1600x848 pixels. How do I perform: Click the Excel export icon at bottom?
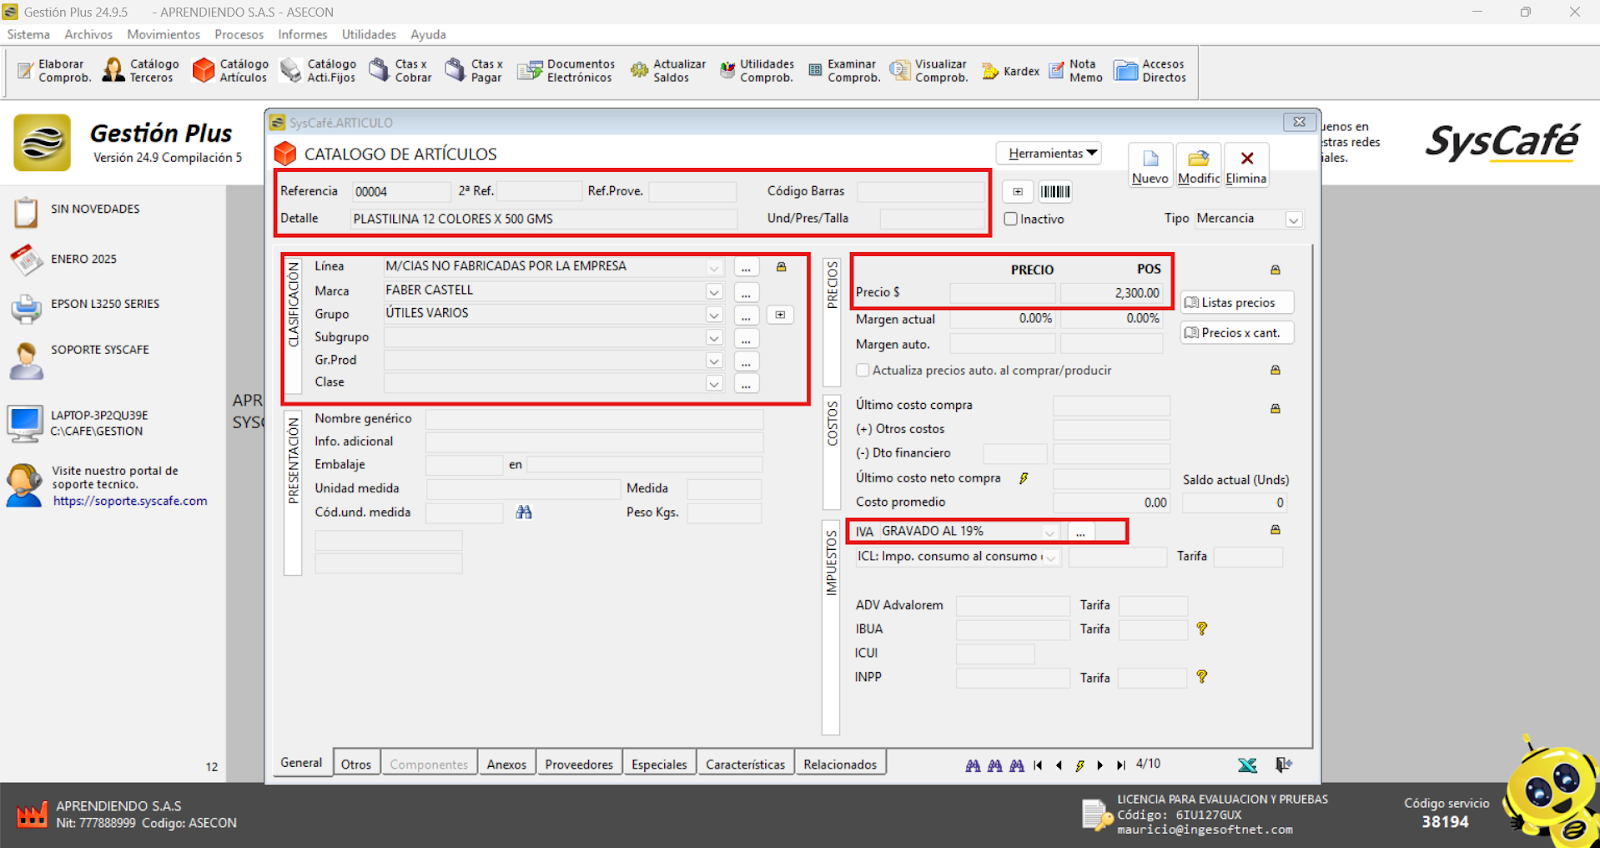pos(1247,765)
